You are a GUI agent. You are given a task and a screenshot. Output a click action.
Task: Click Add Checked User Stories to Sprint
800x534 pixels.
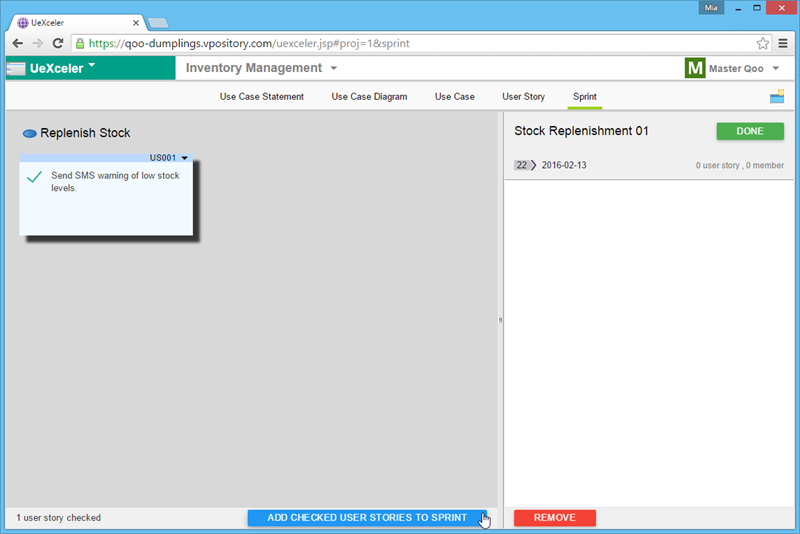[367, 518]
